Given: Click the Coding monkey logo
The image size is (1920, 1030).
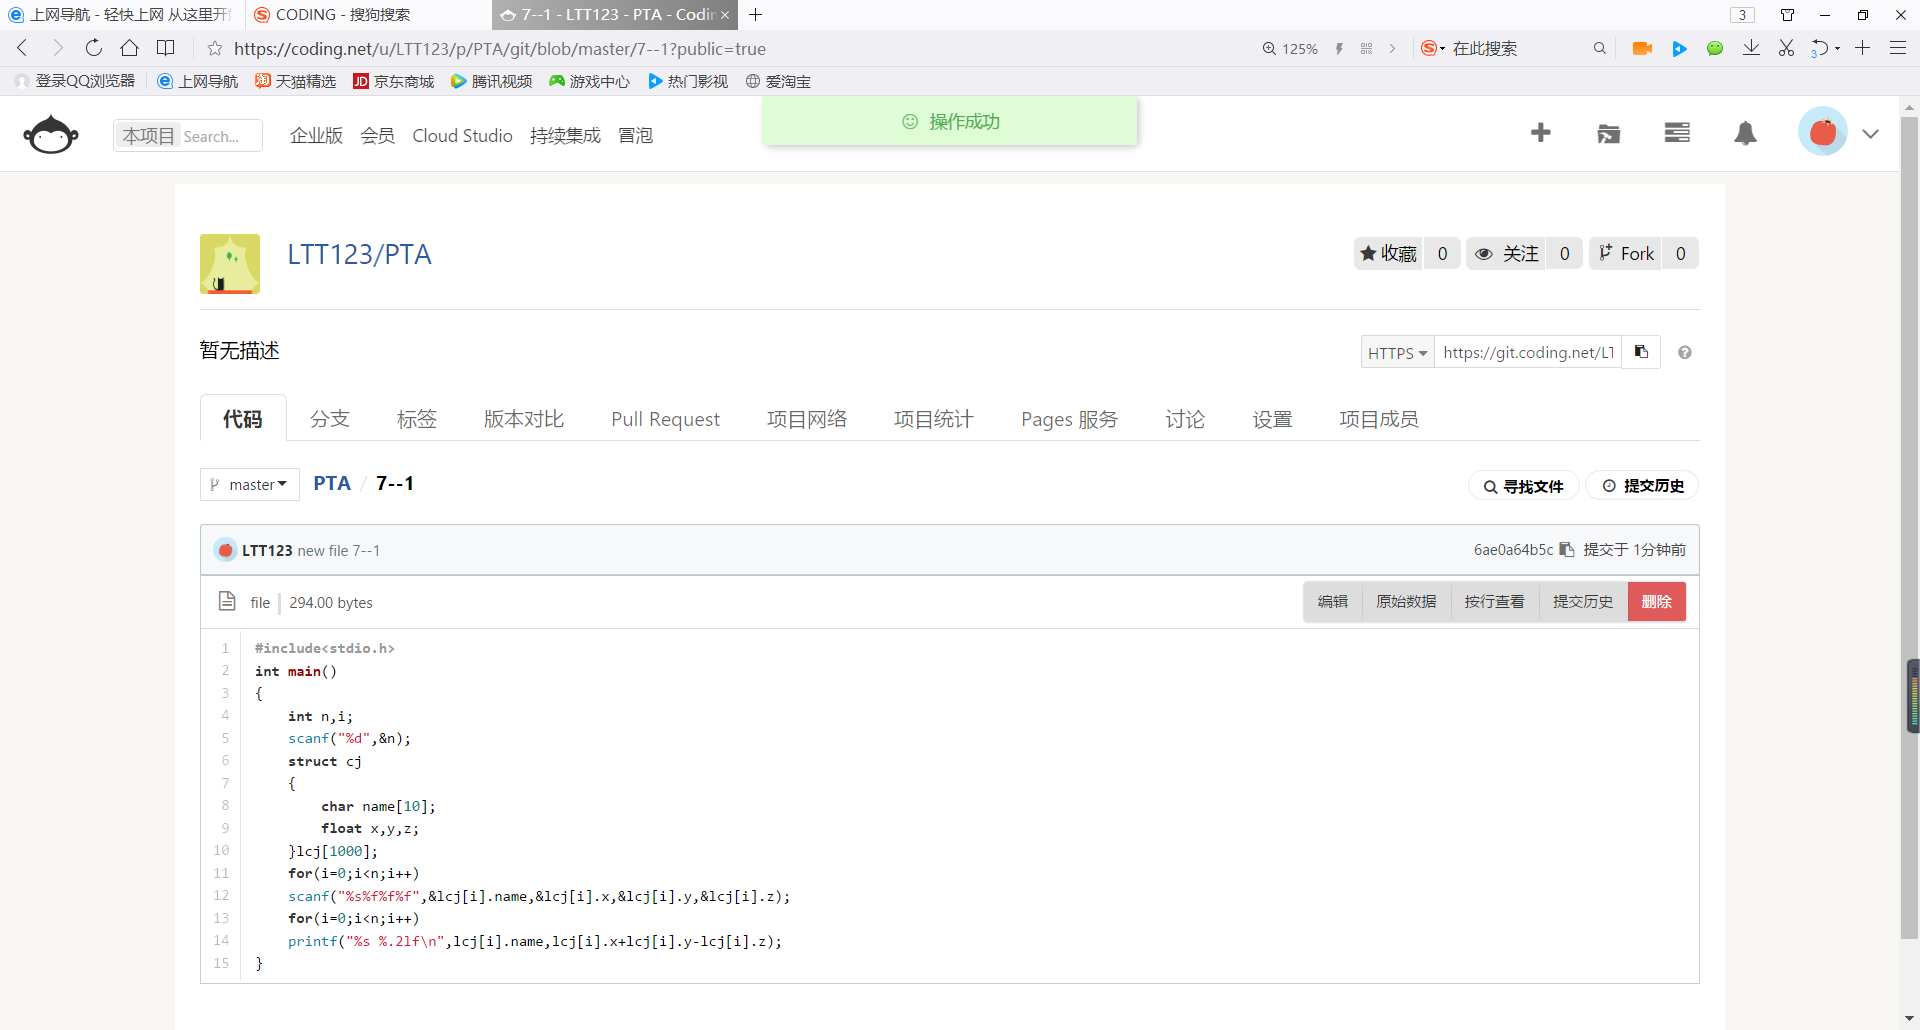Looking at the screenshot, I should point(51,134).
